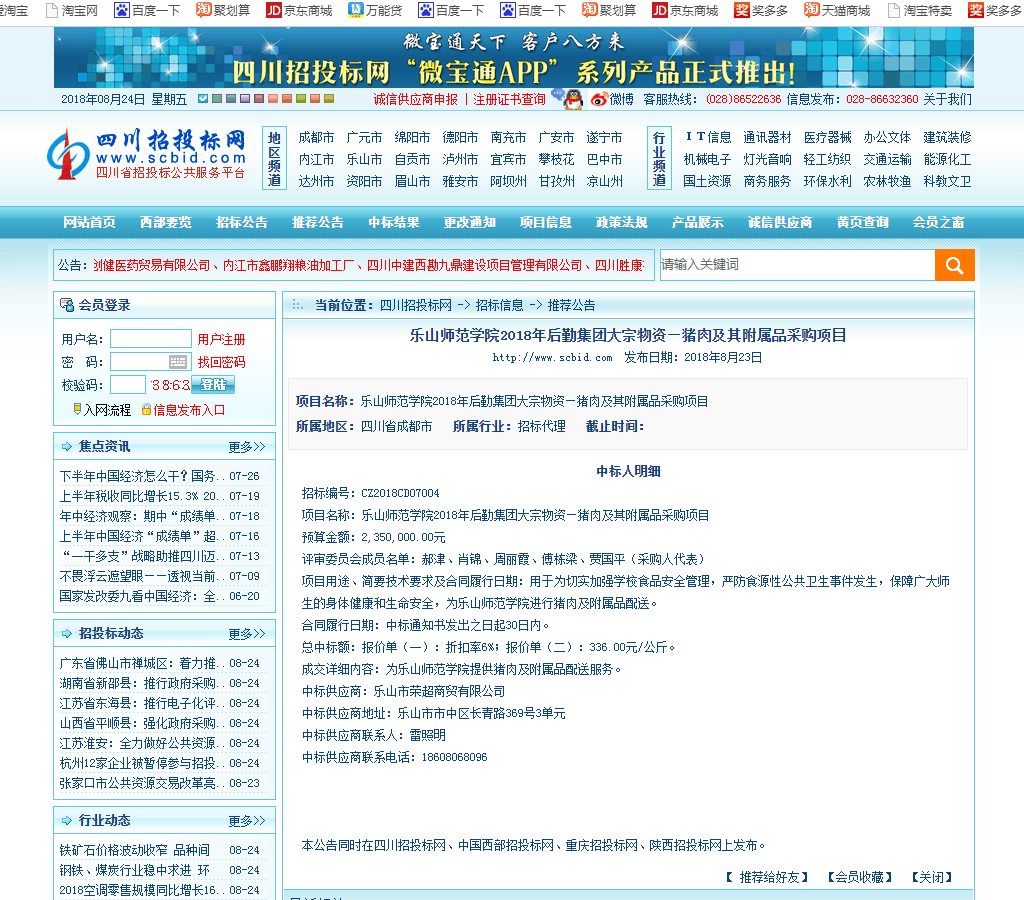1024x900 pixels.
Task: Click the 四川招投标网 site logo
Action: pos(147,153)
